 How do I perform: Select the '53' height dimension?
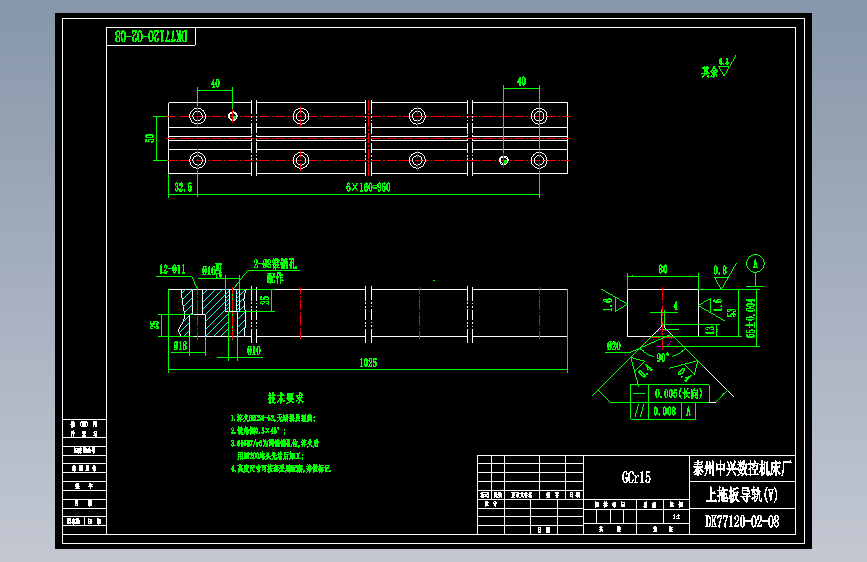(732, 313)
